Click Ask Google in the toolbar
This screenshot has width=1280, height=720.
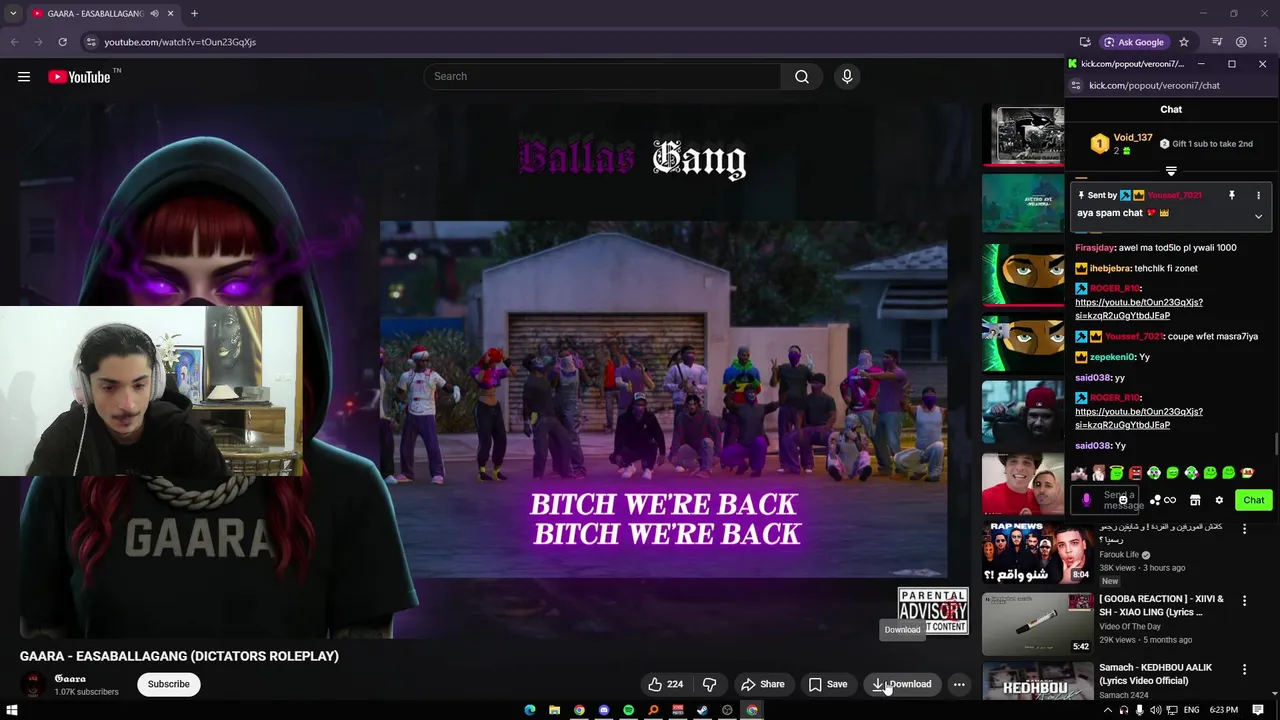coord(1134,42)
